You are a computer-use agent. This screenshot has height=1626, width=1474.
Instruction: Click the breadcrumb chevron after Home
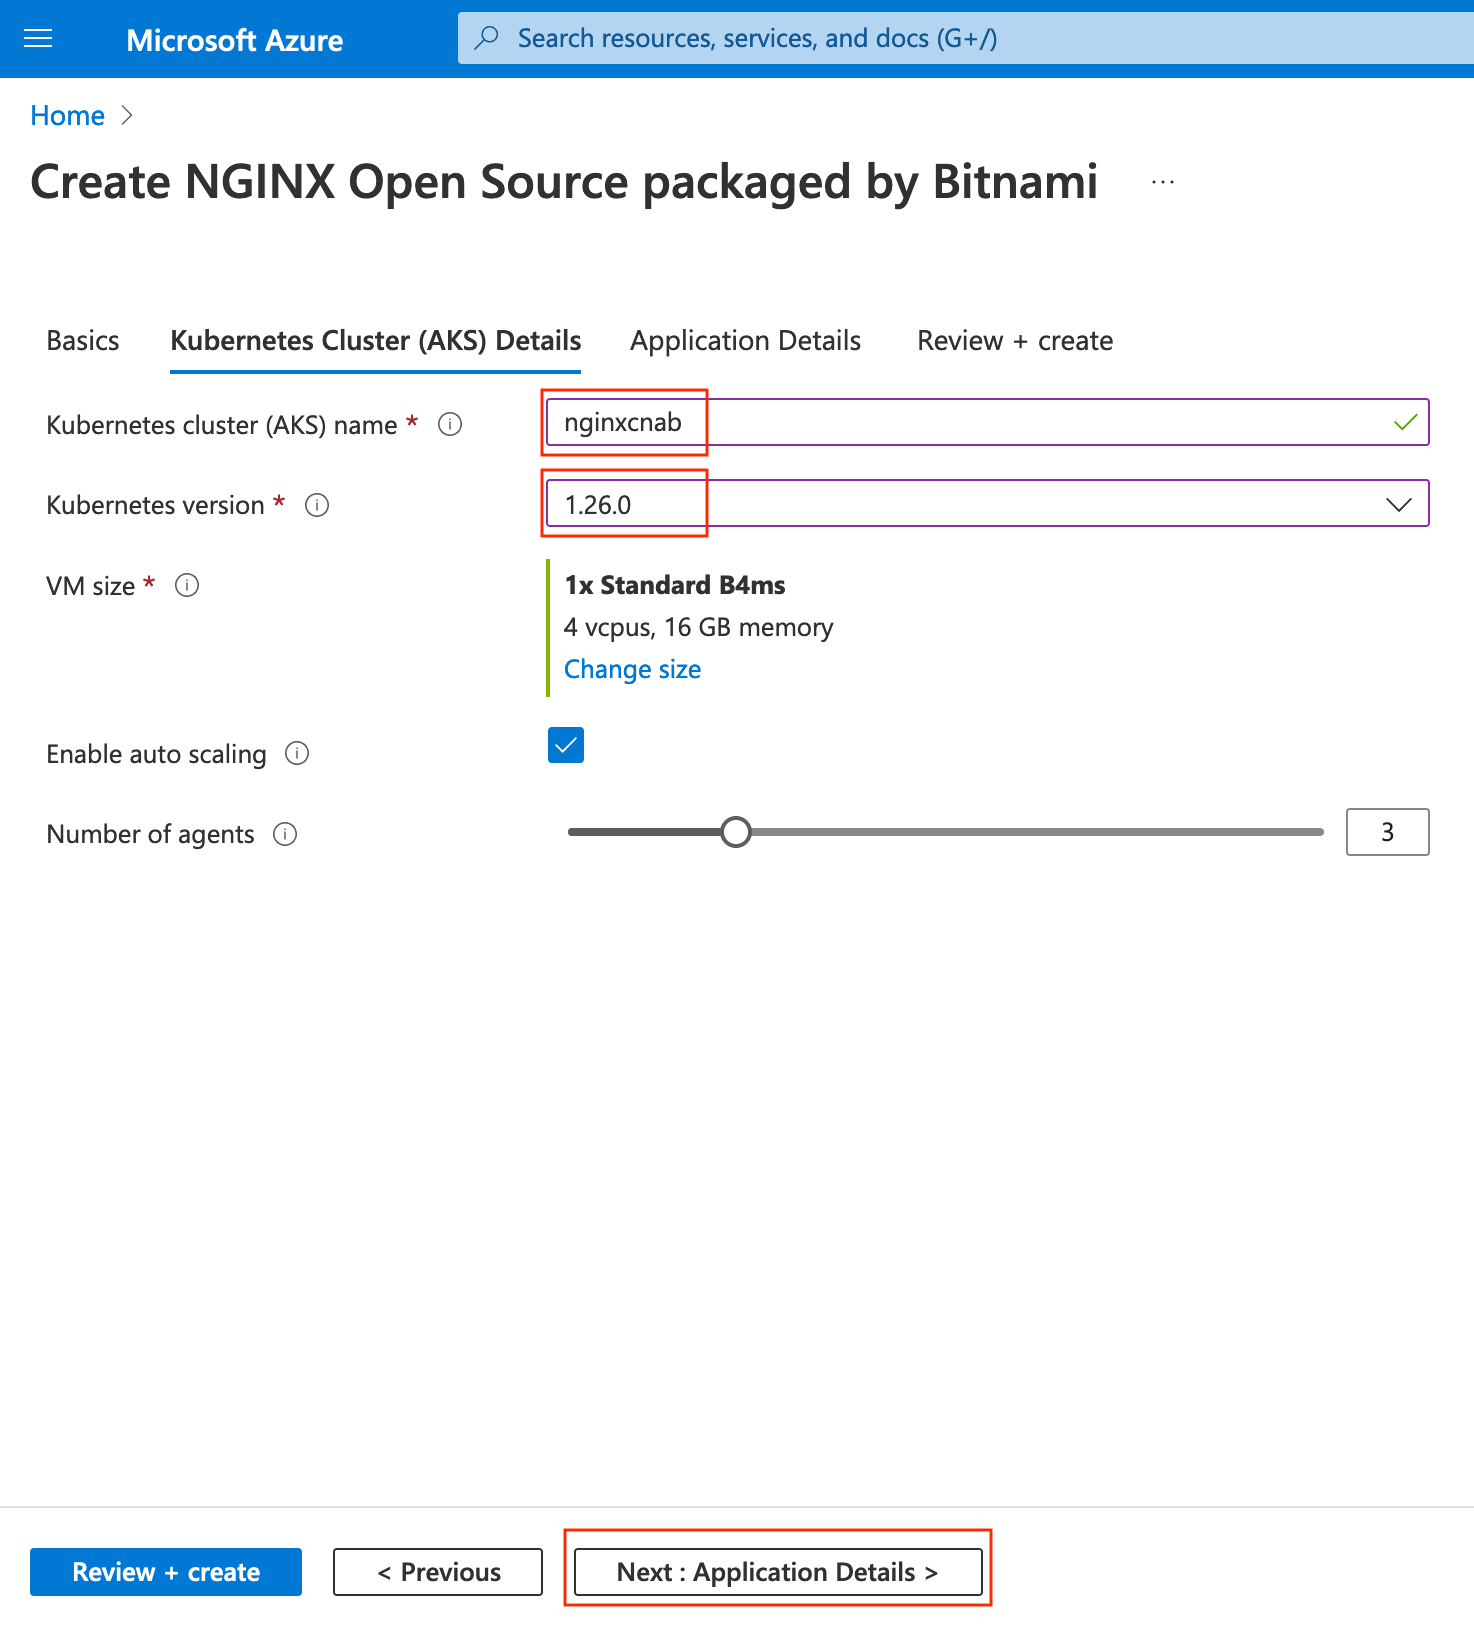click(x=127, y=116)
